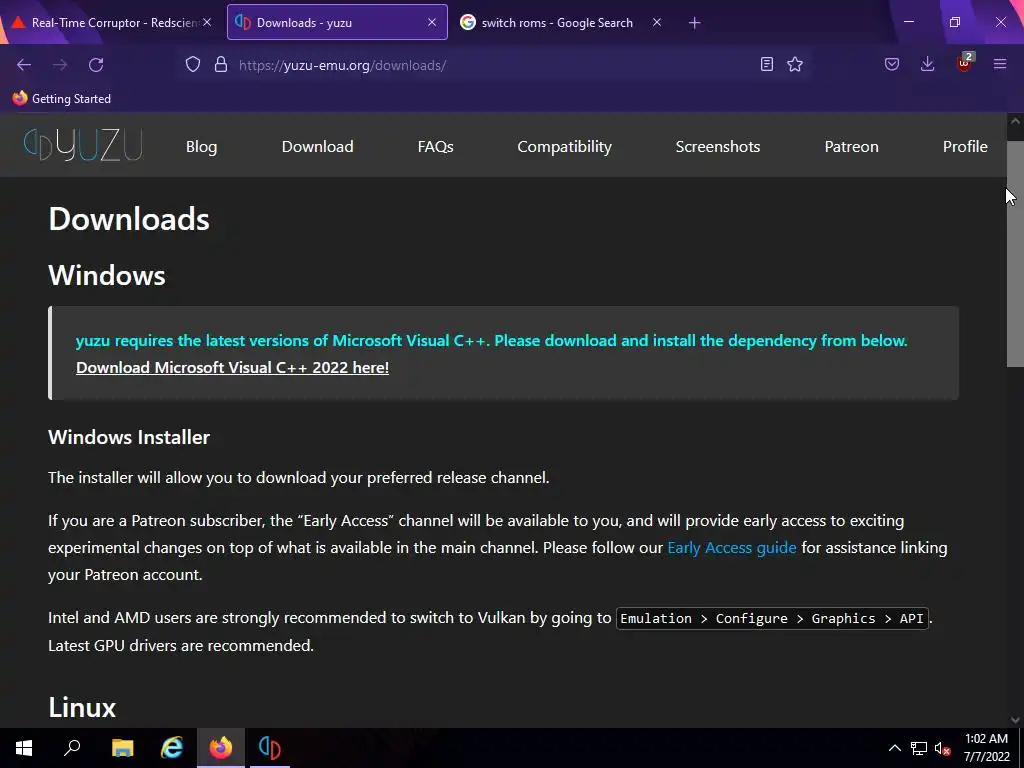Open the Windows Start menu

pos(24,748)
